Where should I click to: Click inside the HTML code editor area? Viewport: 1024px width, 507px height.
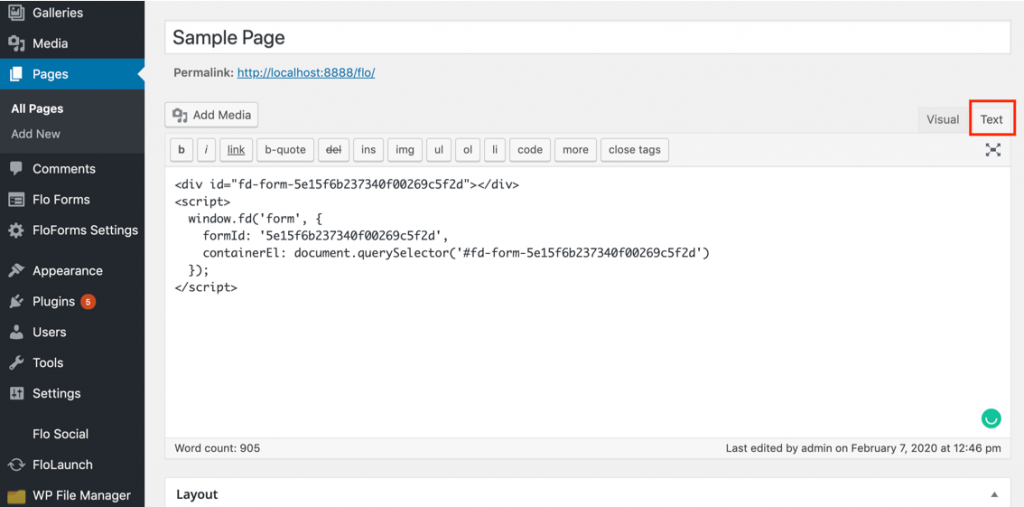tap(587, 301)
